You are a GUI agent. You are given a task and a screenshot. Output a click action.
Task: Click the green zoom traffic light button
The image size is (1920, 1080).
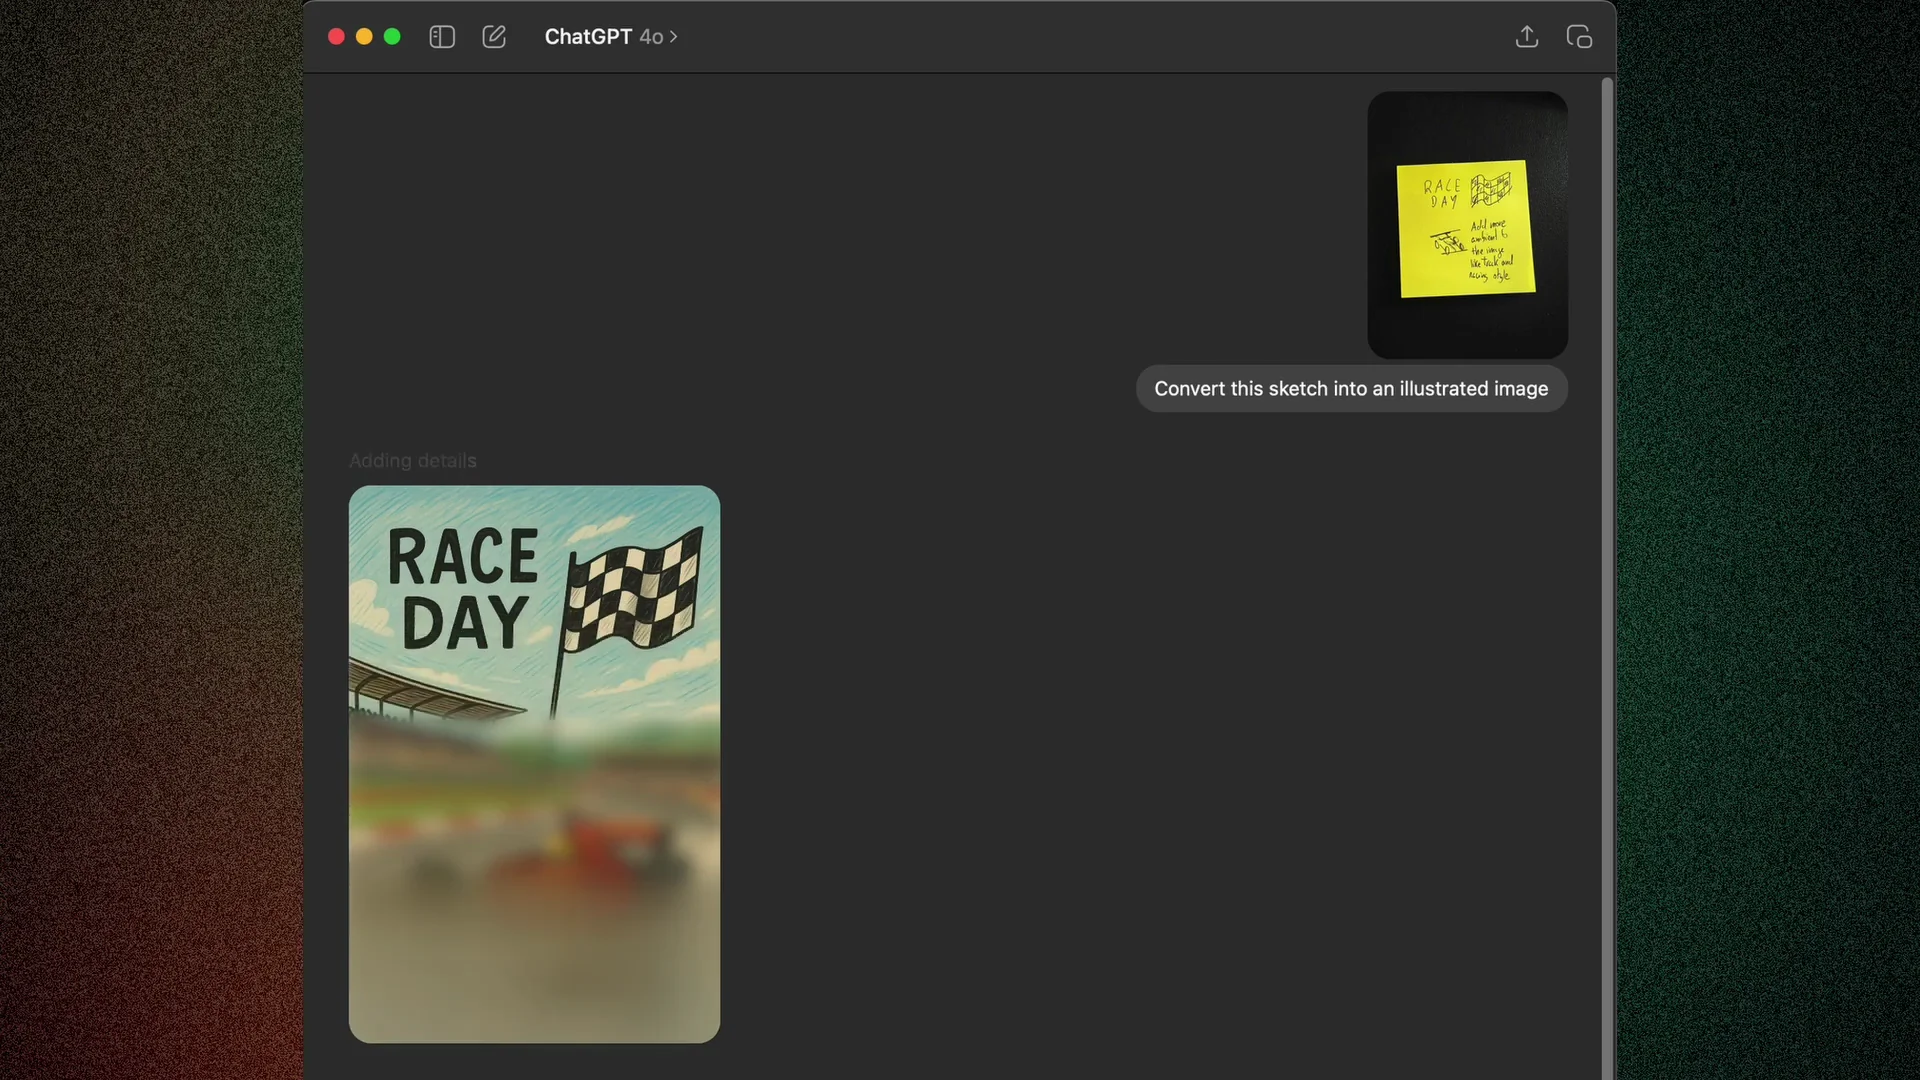pyautogui.click(x=392, y=36)
